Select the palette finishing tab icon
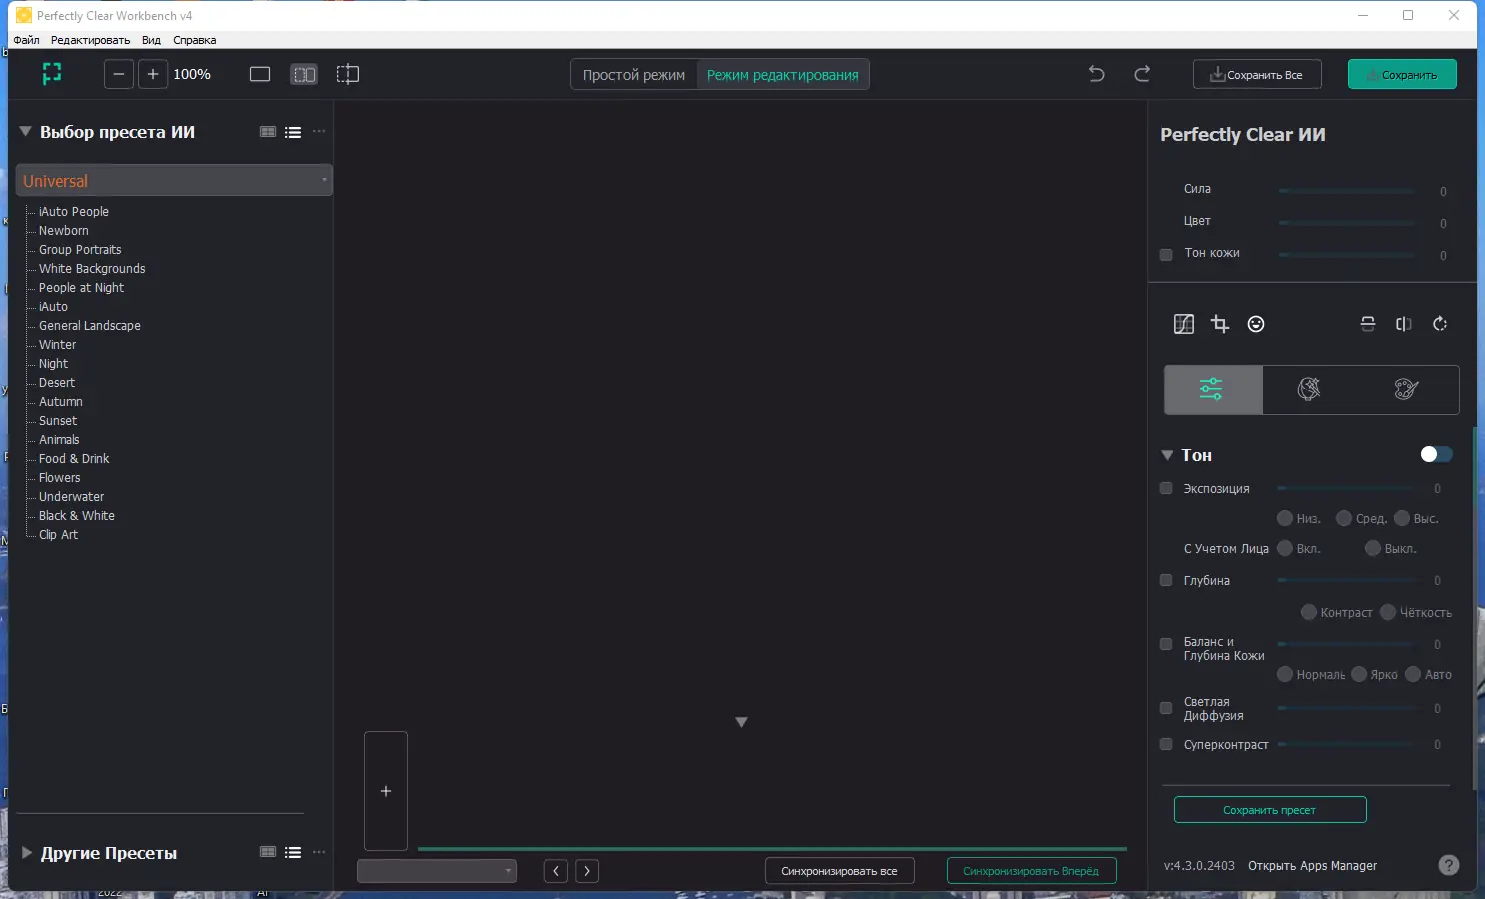This screenshot has height=899, width=1485. click(x=1407, y=389)
